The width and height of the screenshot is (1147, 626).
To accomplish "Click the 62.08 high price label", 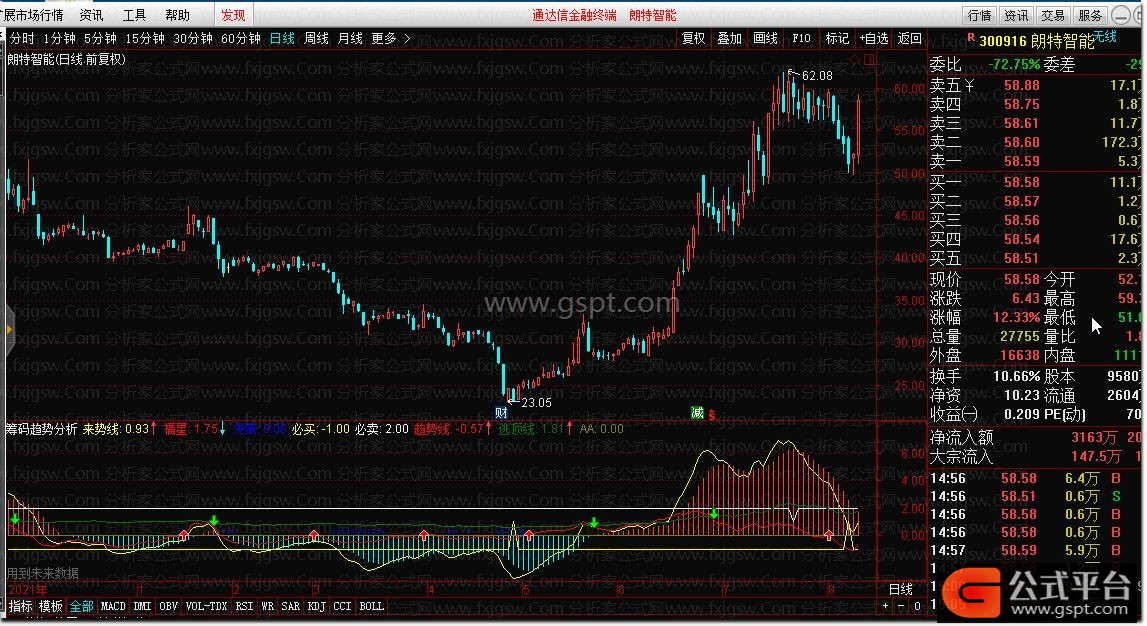I will coord(817,75).
